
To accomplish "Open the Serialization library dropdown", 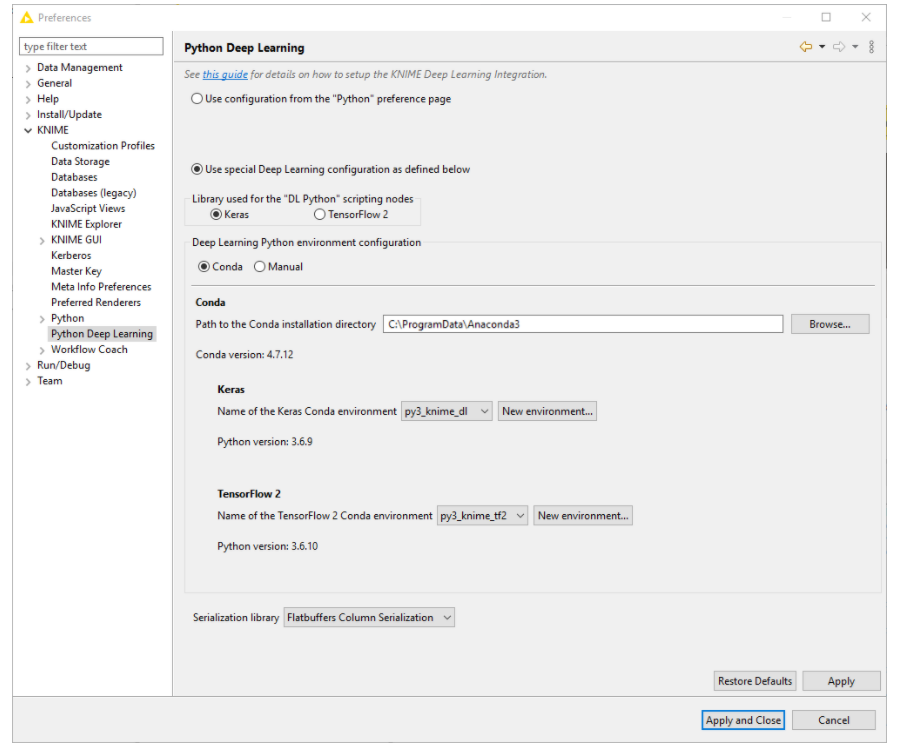I will [369, 618].
